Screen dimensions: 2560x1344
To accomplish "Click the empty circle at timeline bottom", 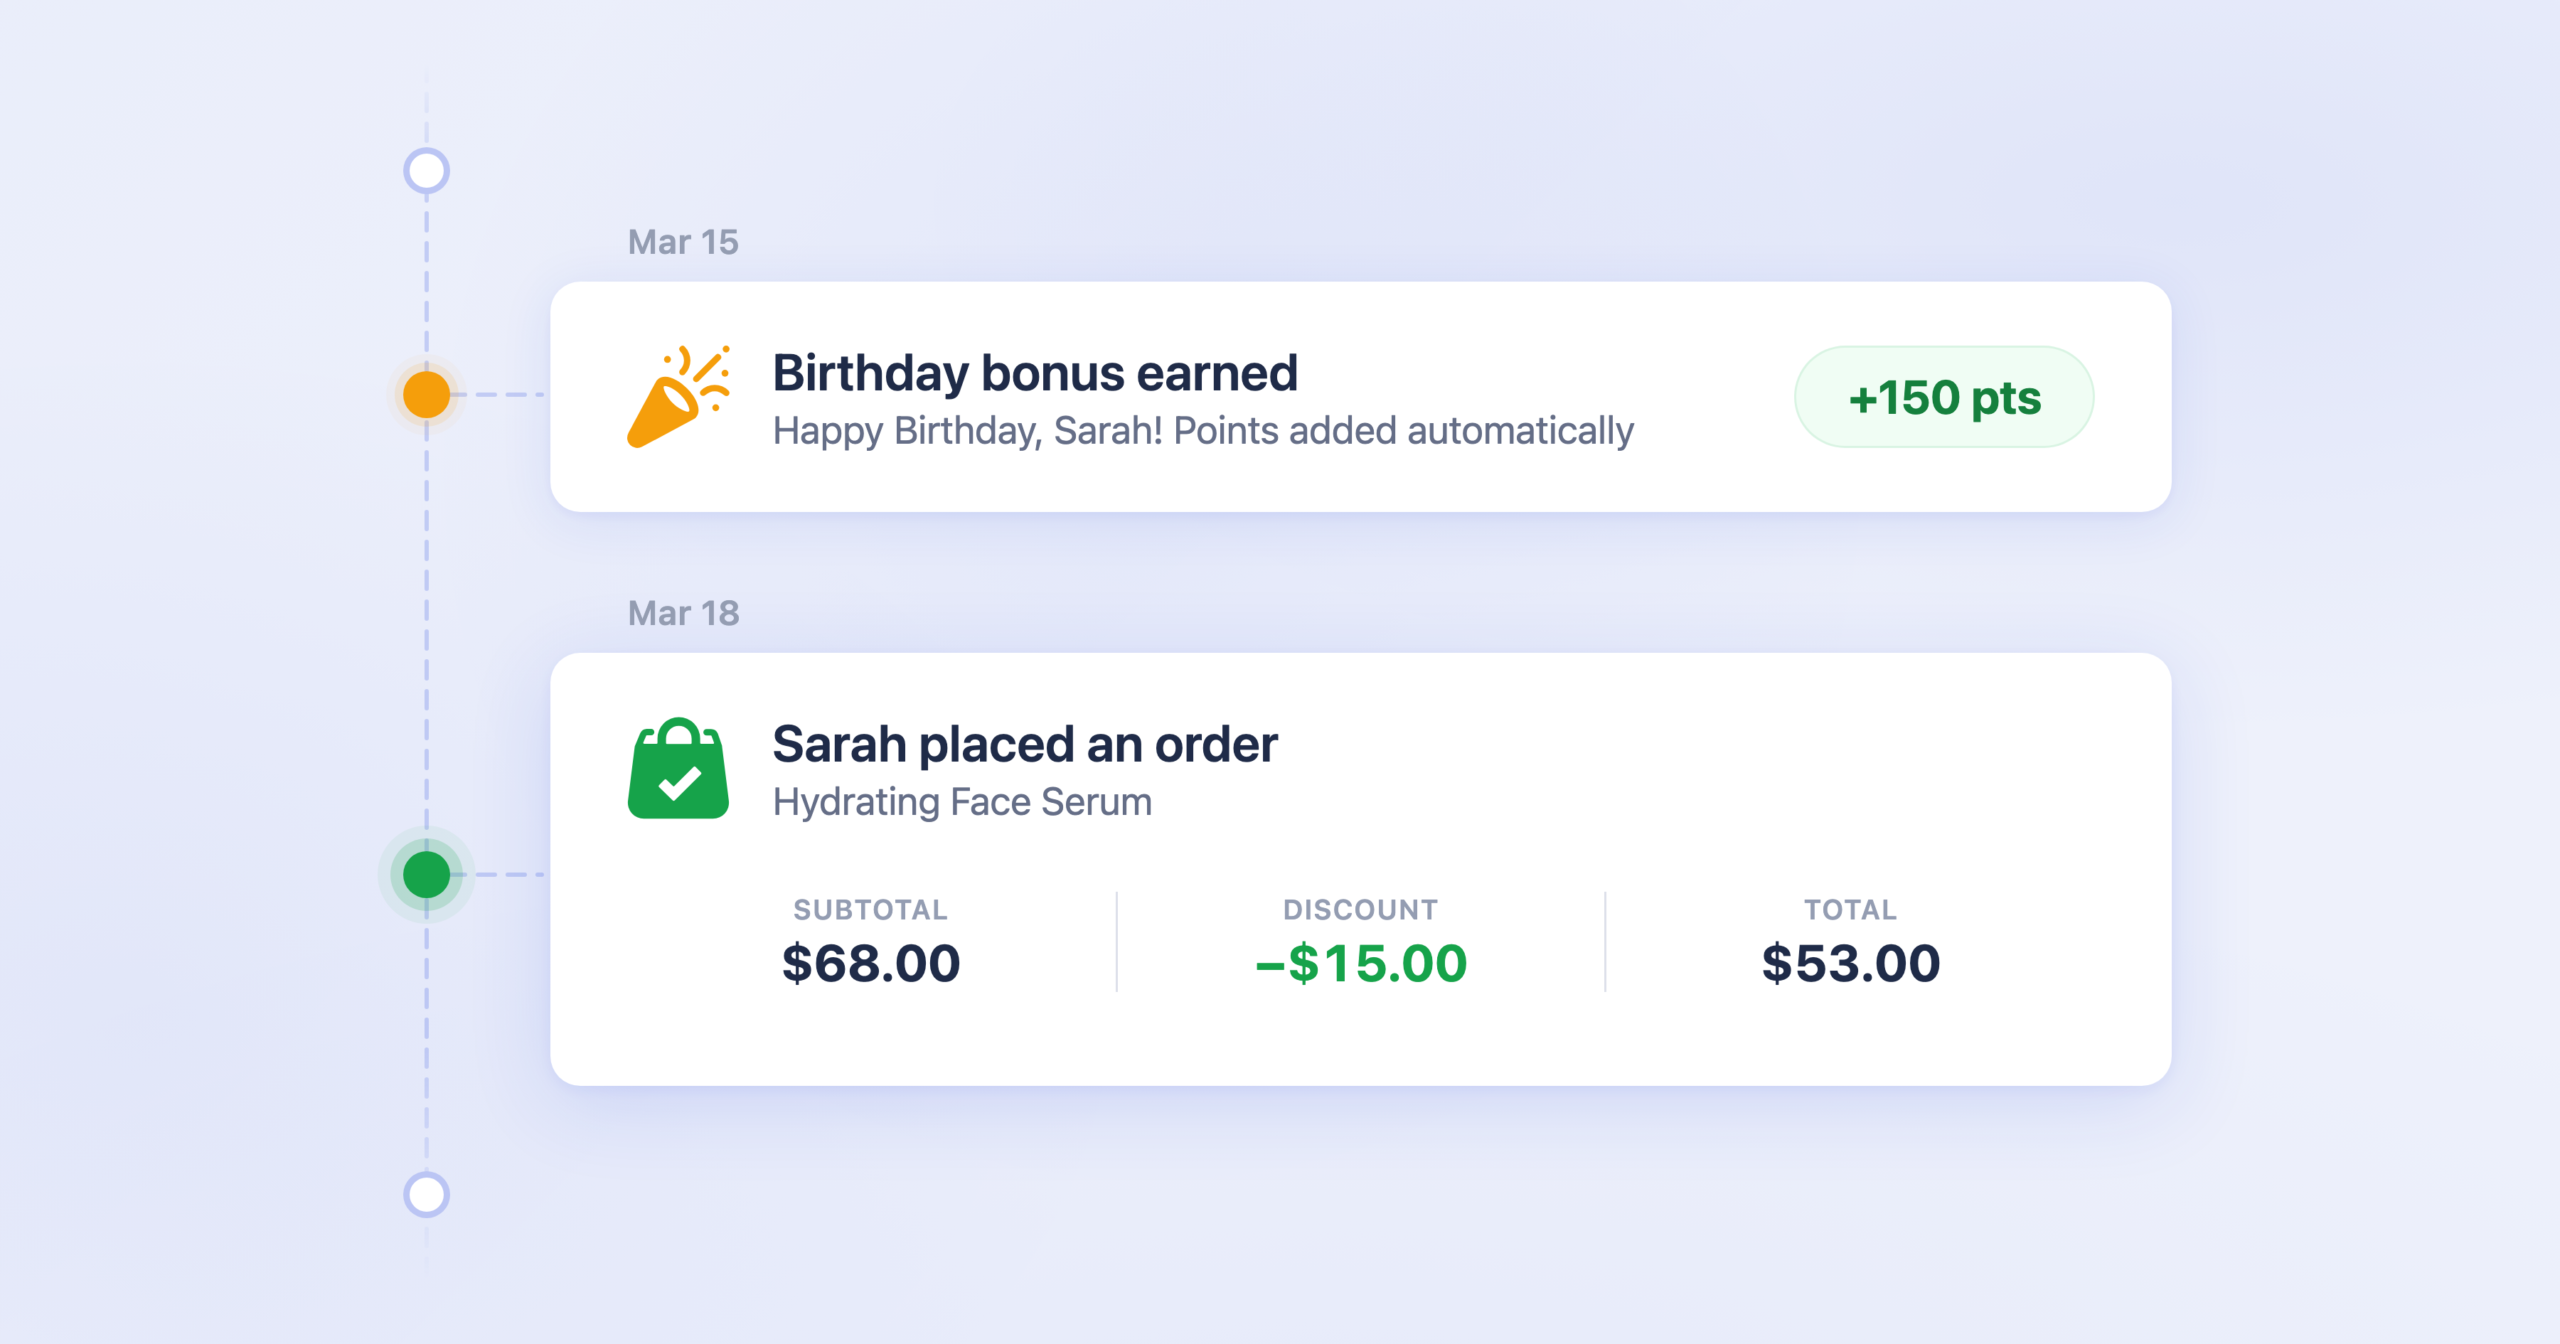I will coord(427,1194).
